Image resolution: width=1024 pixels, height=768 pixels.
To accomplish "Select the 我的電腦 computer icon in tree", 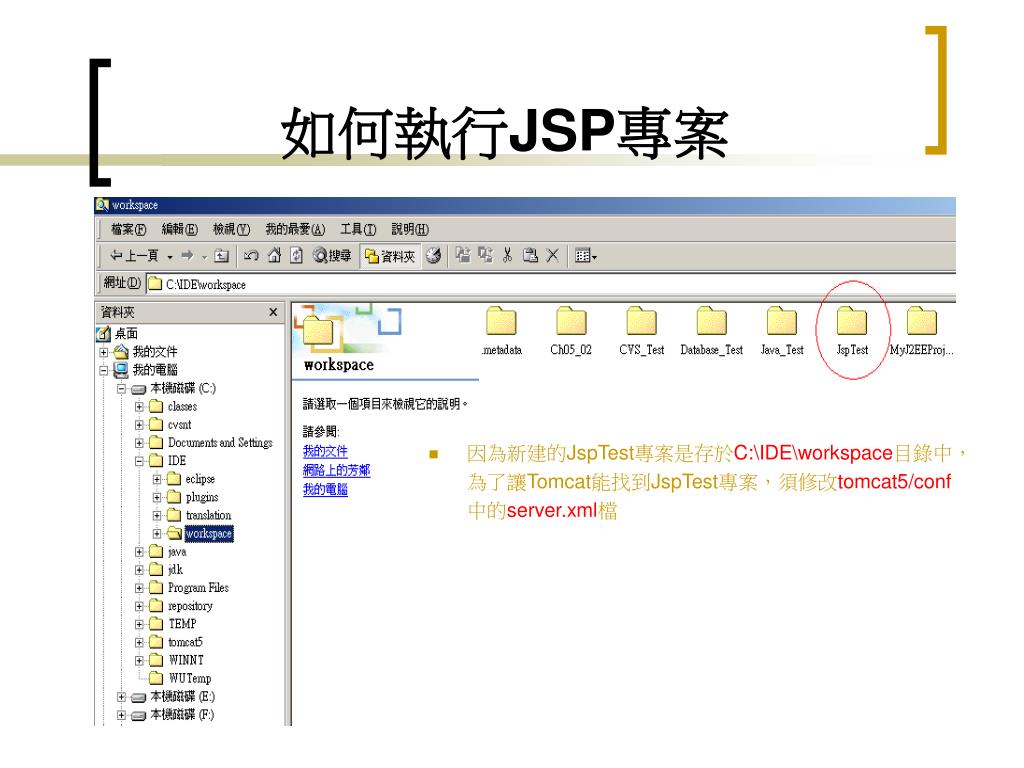I will 121,370.
